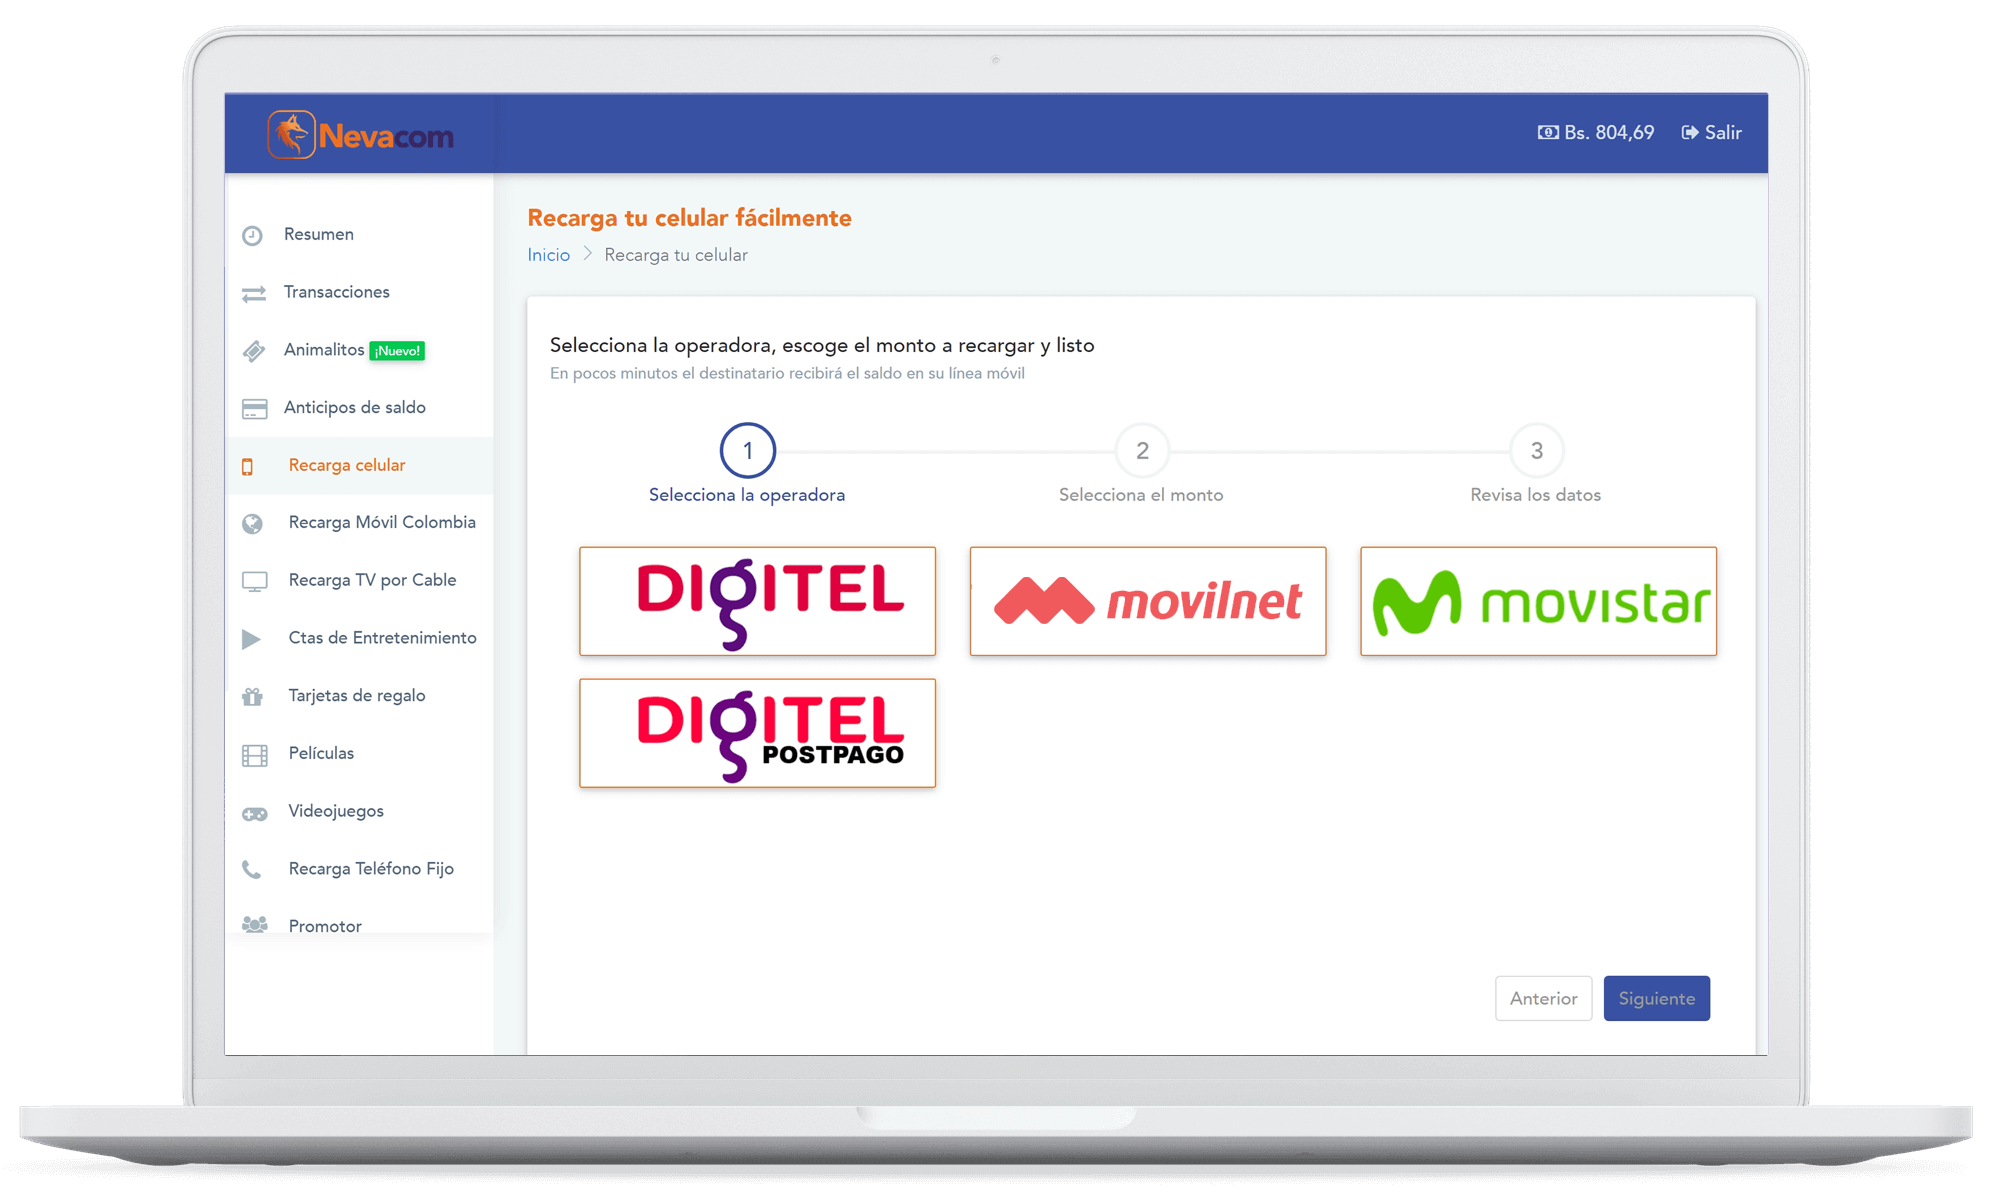2000x1201 pixels.
Task: Click the Inicio breadcrumb link
Action: [549, 255]
